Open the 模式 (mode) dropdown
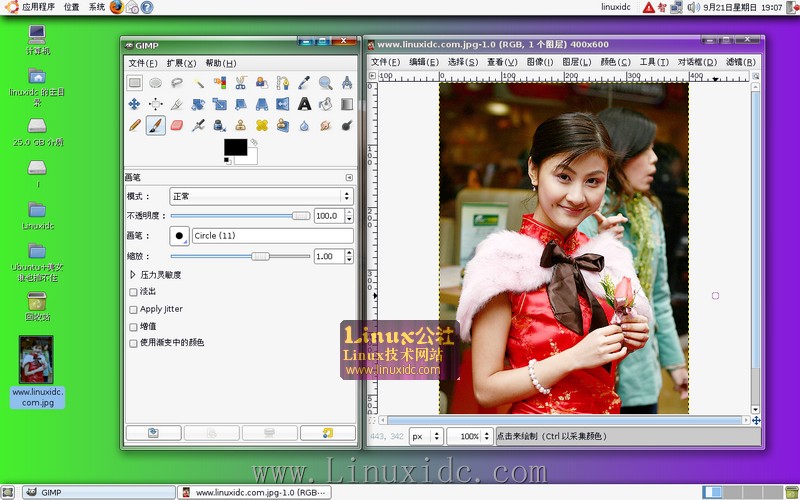Viewport: 800px width, 500px height. pyautogui.click(x=260, y=196)
